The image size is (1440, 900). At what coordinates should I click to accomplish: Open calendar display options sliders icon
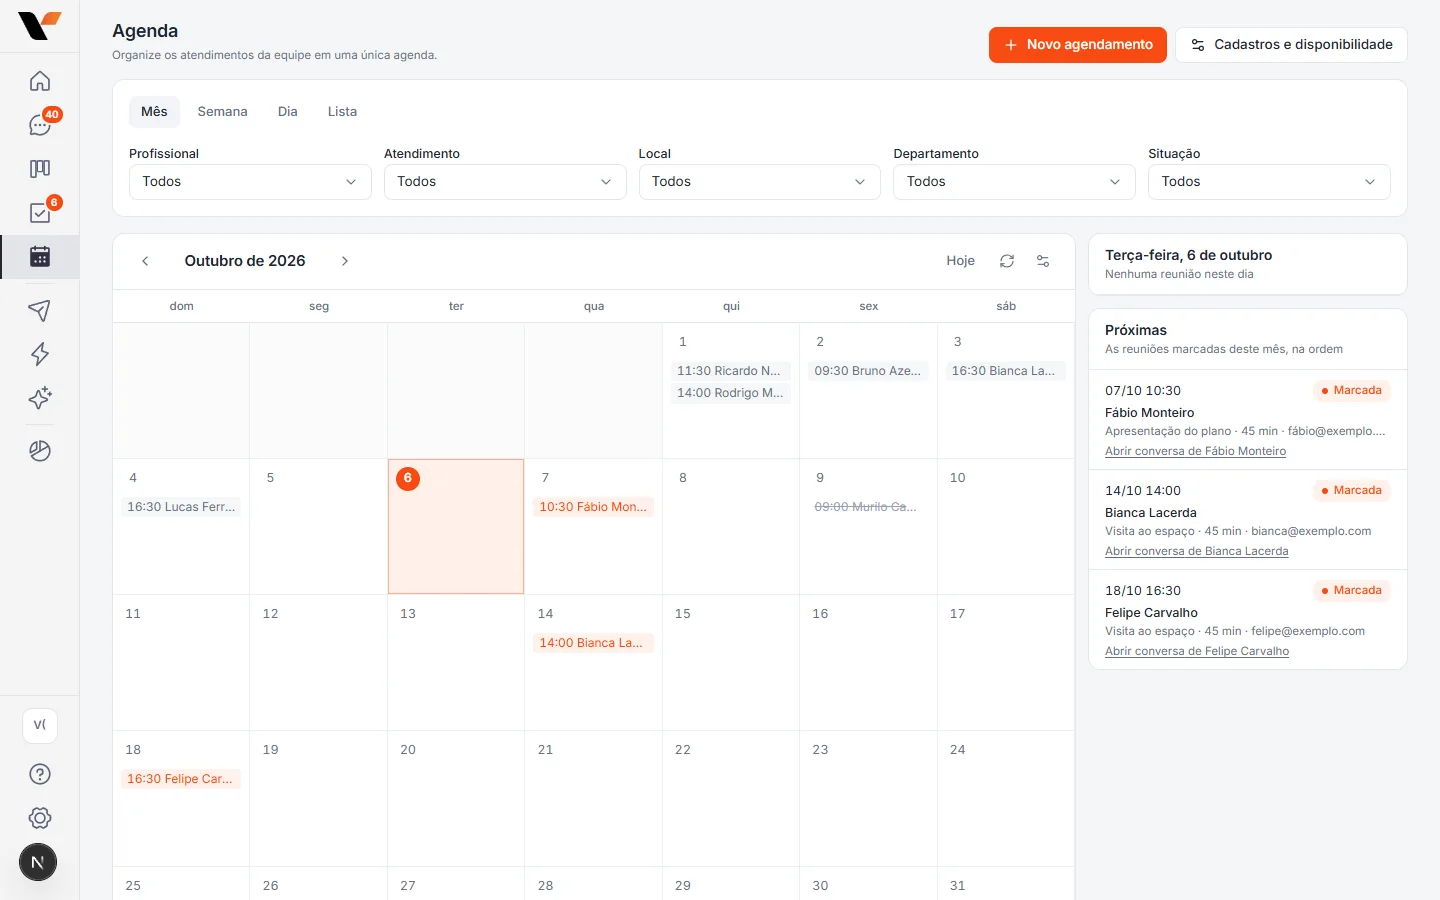pos(1043,261)
